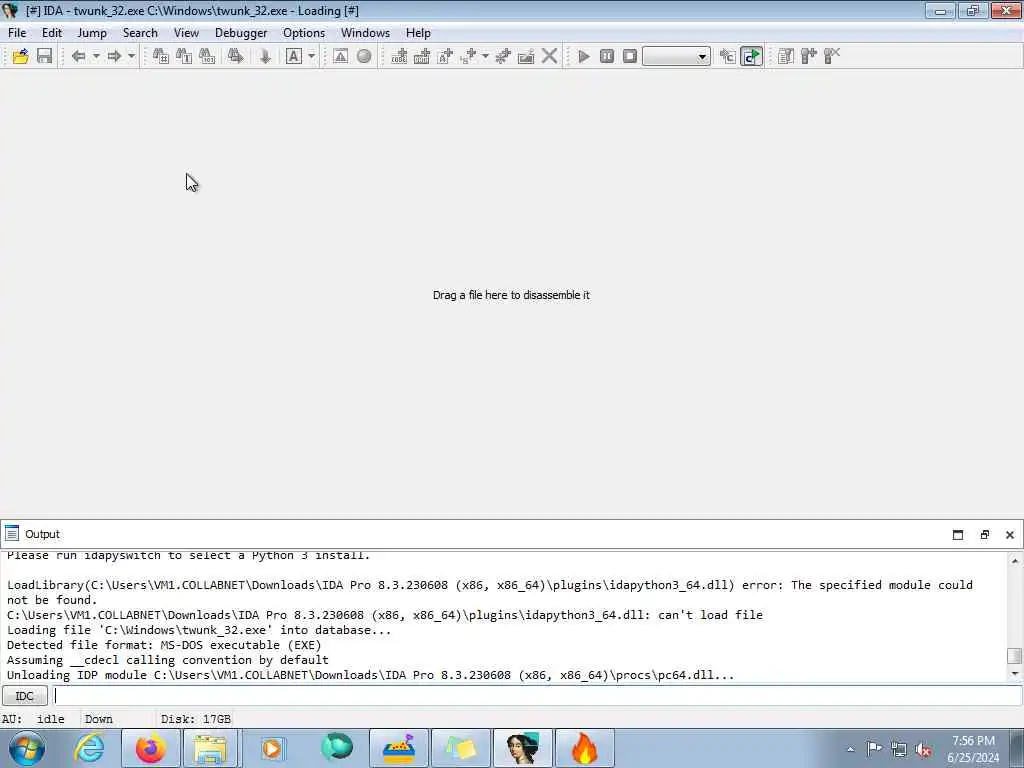1024x768 pixels.
Task: Open a file with the folder icon
Action: [x=20, y=56]
